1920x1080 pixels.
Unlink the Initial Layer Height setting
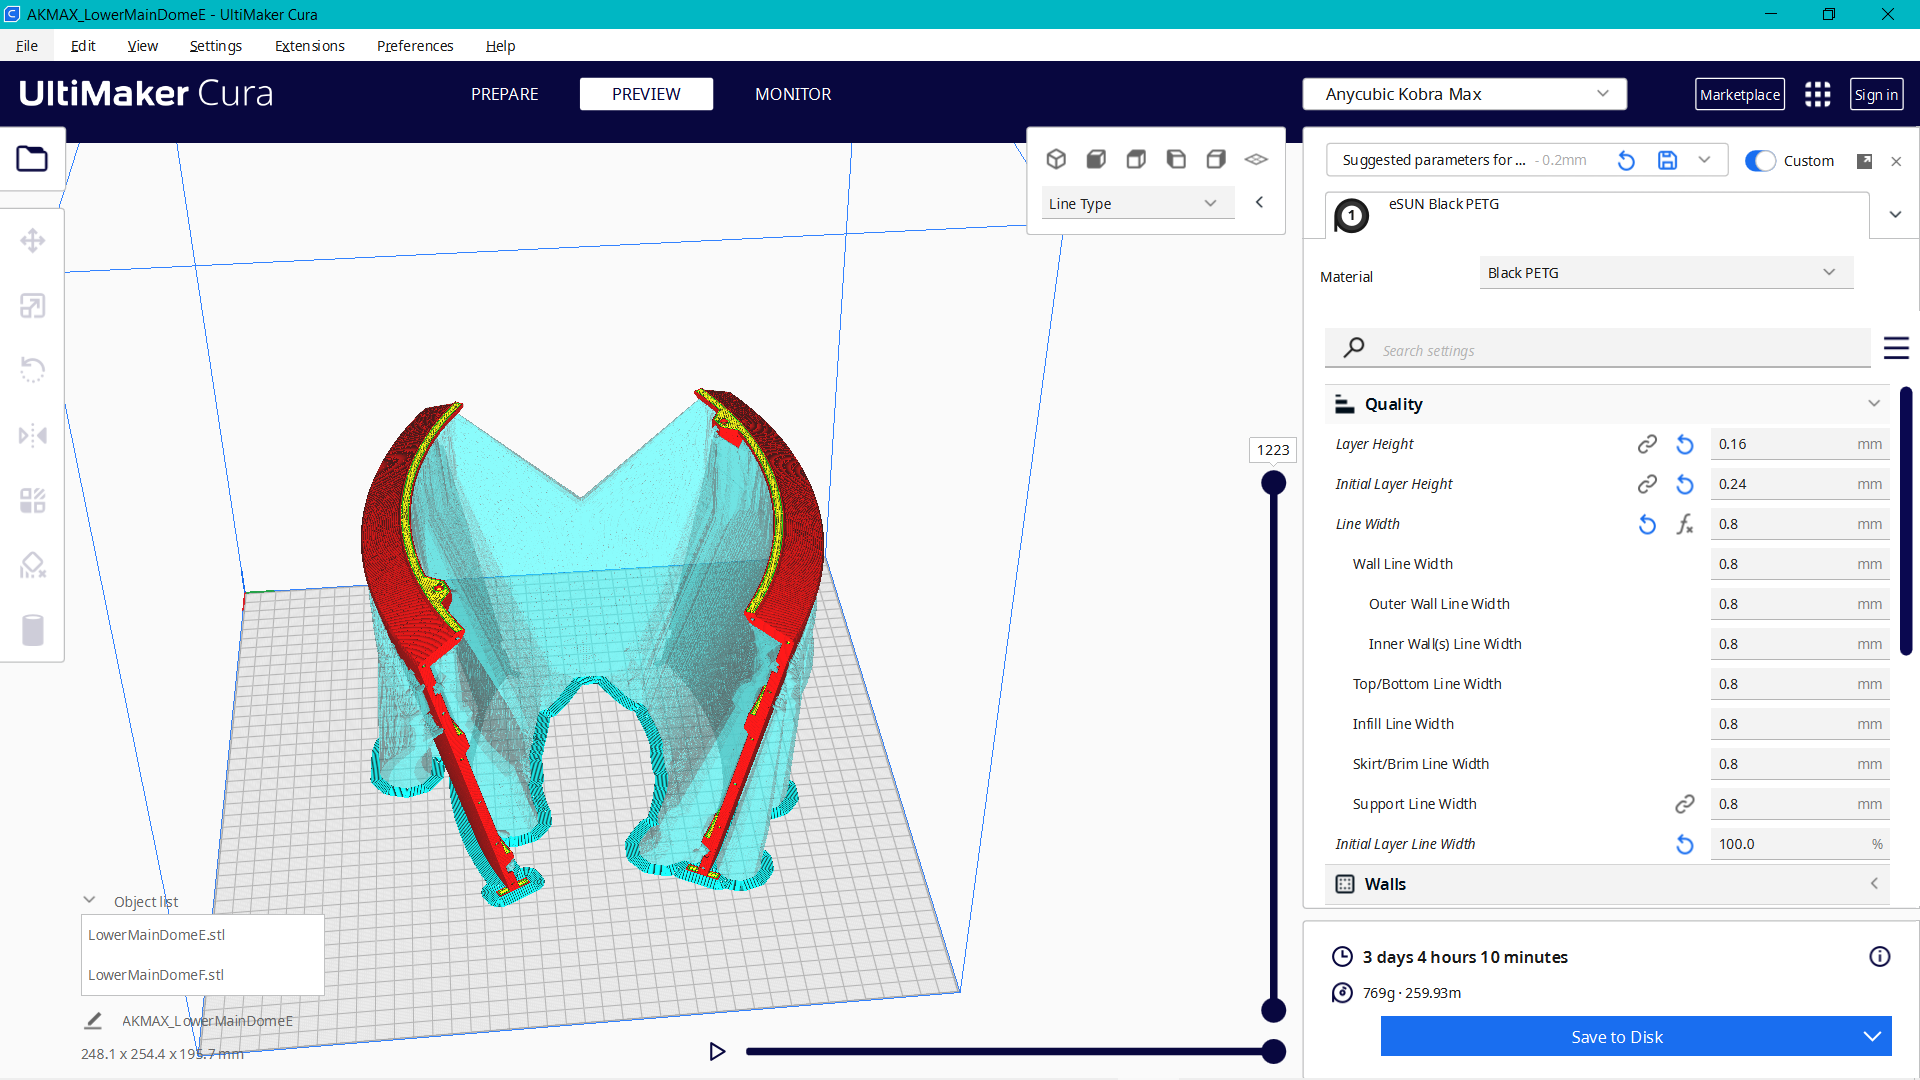(x=1647, y=484)
